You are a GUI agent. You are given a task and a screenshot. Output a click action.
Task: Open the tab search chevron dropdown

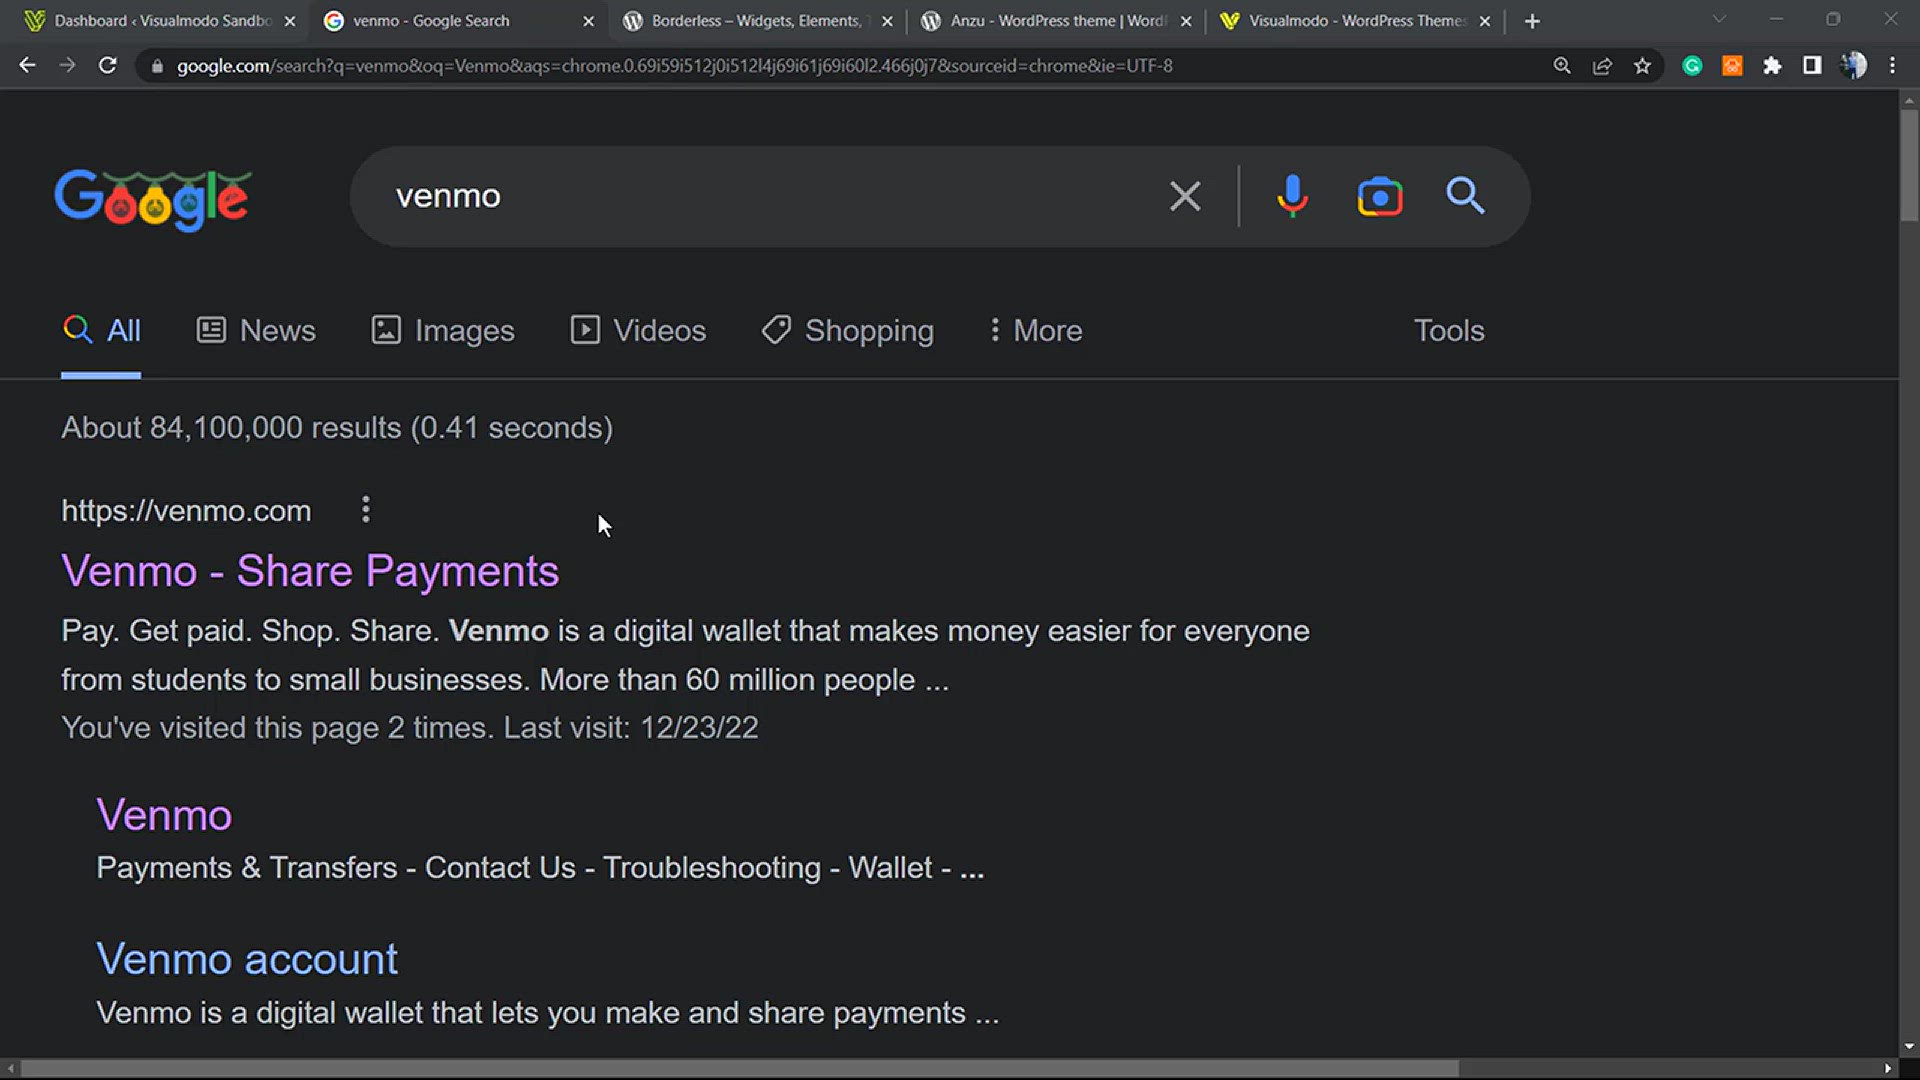(x=1719, y=19)
